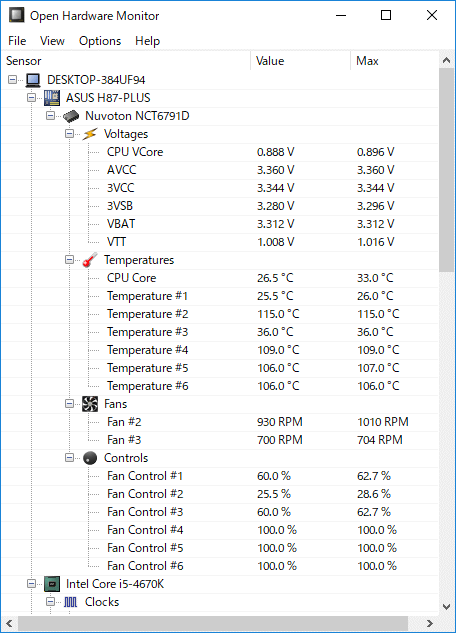The image size is (456, 633).
Task: Click the vertical scrollbar down arrow
Action: 446,606
